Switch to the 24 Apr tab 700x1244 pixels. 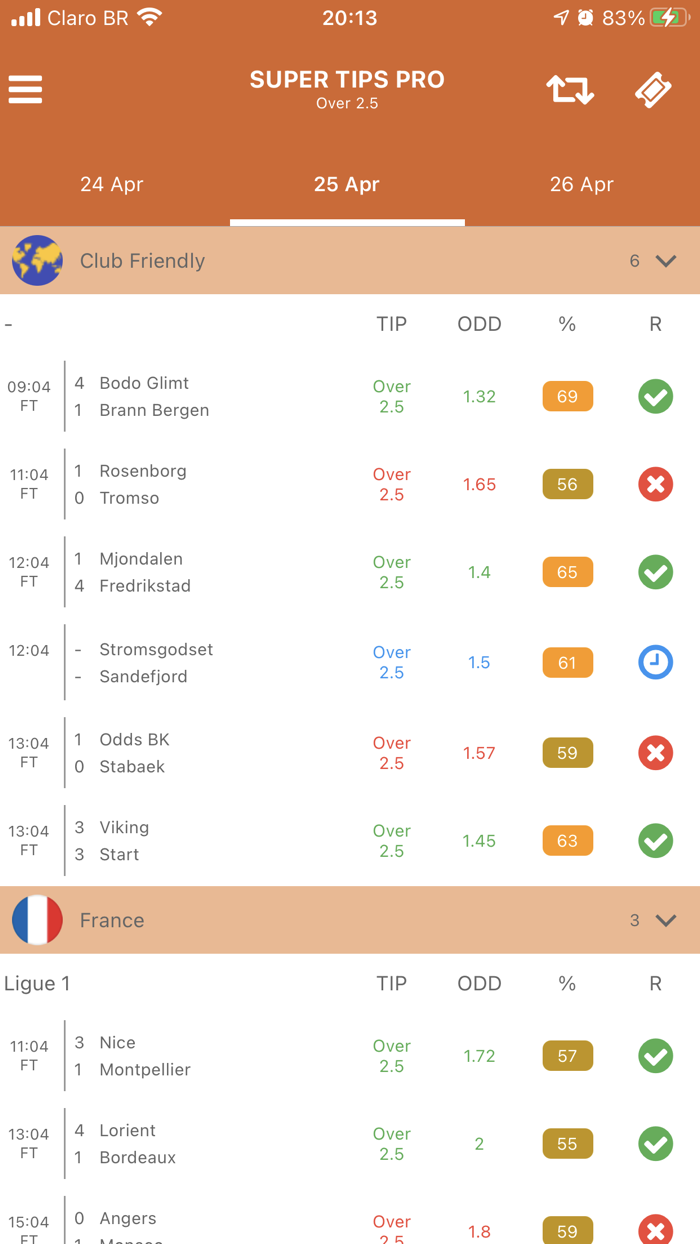tap(111, 184)
